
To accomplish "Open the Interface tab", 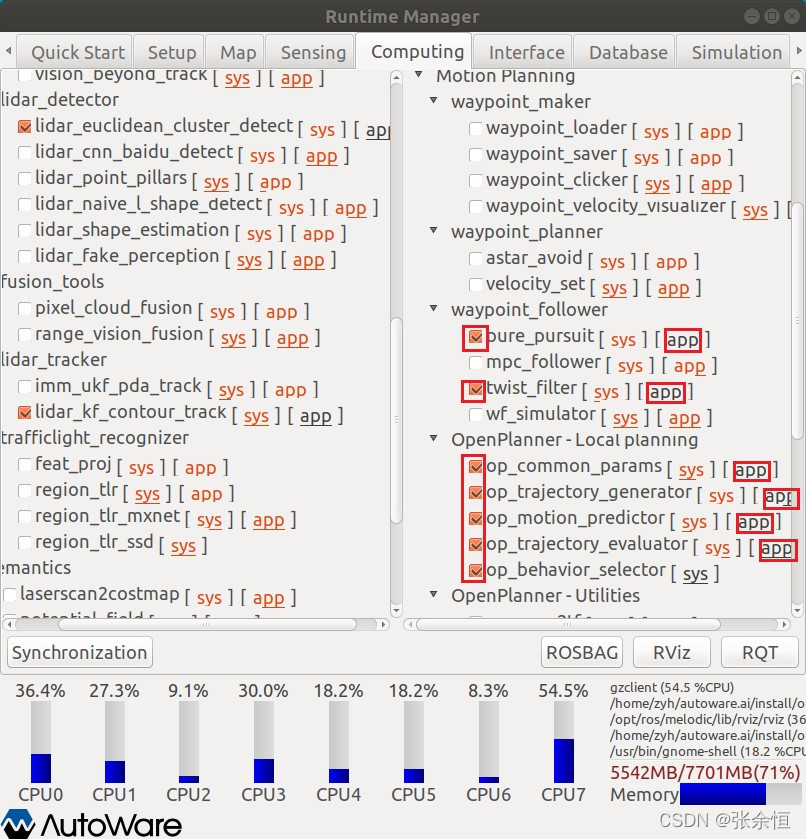I will pos(523,52).
